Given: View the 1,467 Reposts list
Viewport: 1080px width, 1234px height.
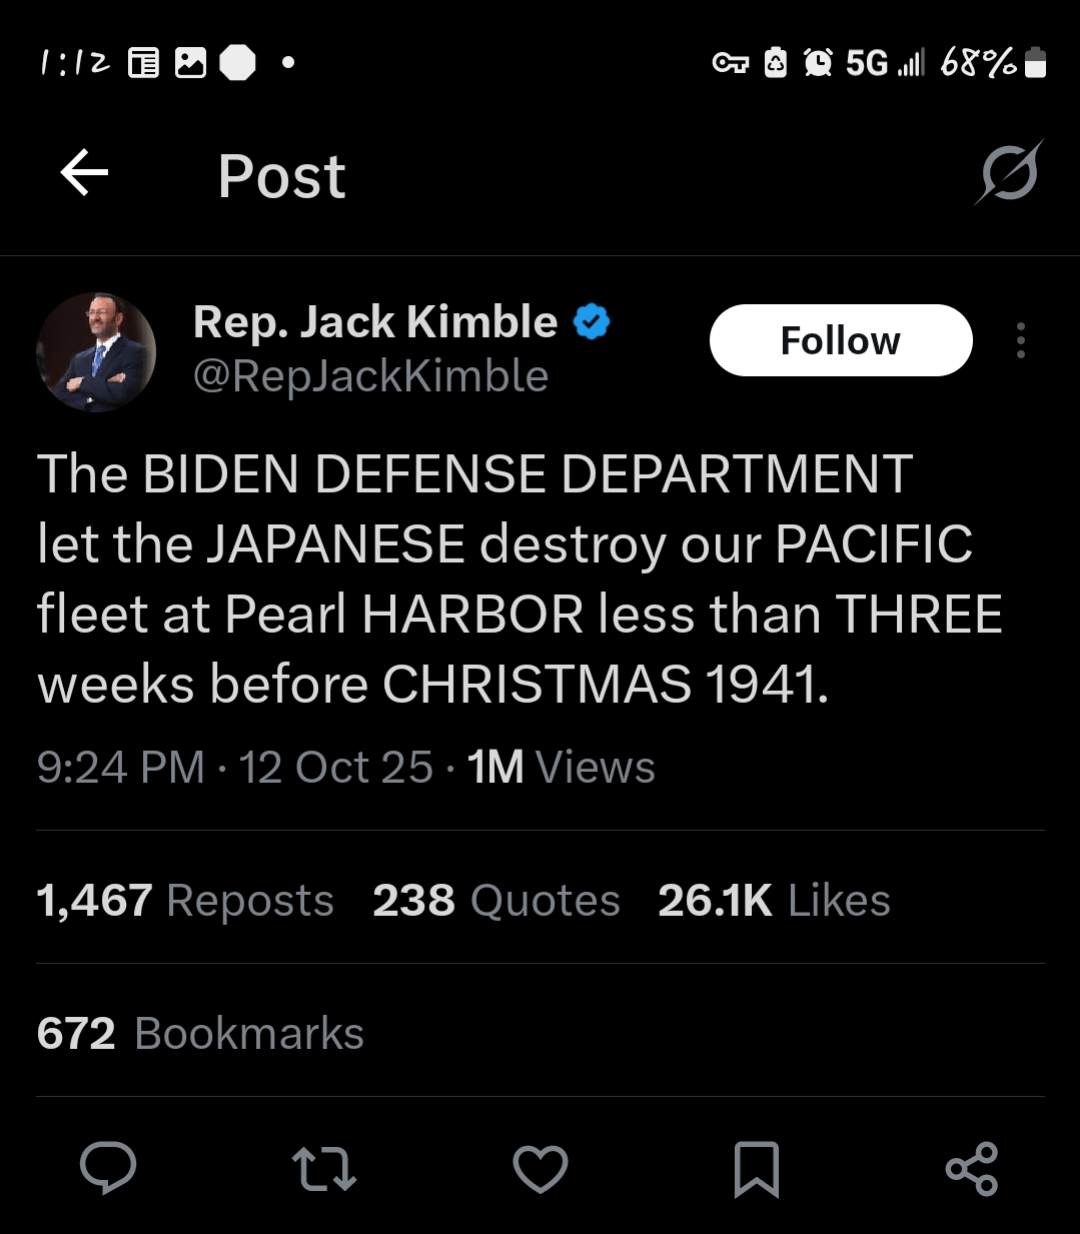Looking at the screenshot, I should (x=185, y=900).
